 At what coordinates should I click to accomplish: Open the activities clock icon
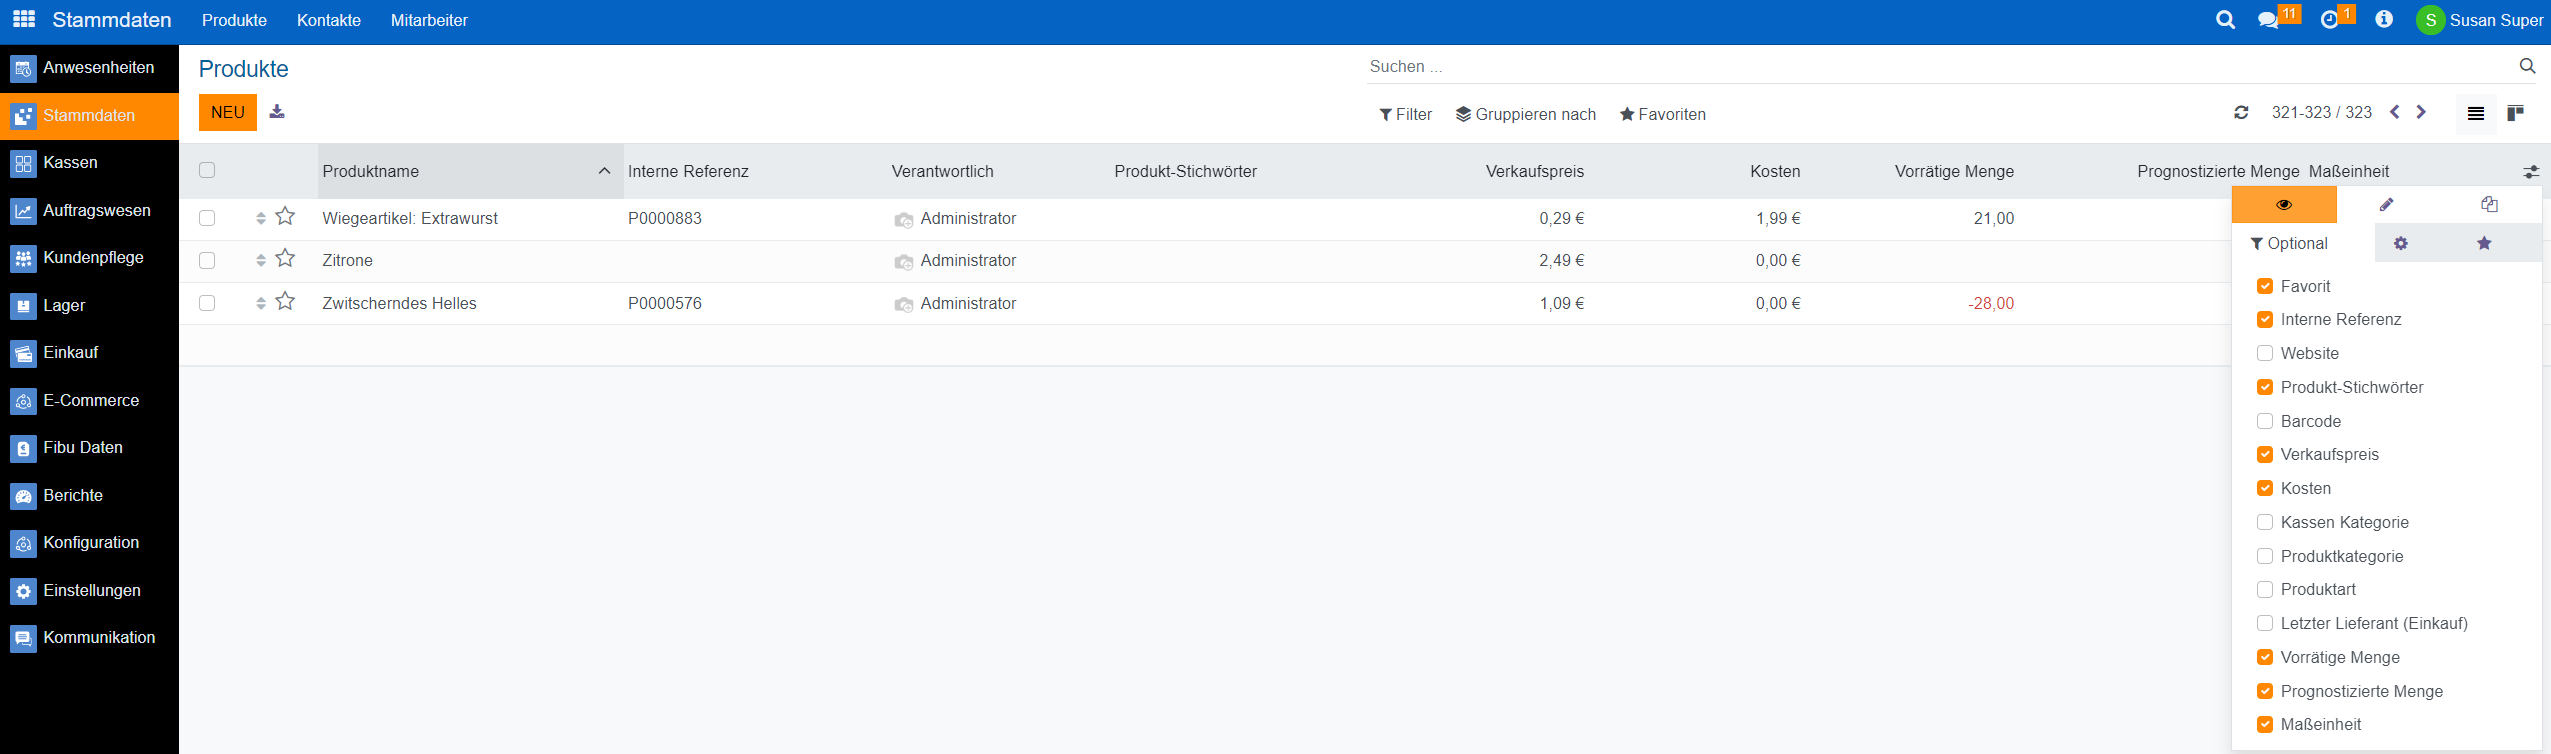[2330, 20]
